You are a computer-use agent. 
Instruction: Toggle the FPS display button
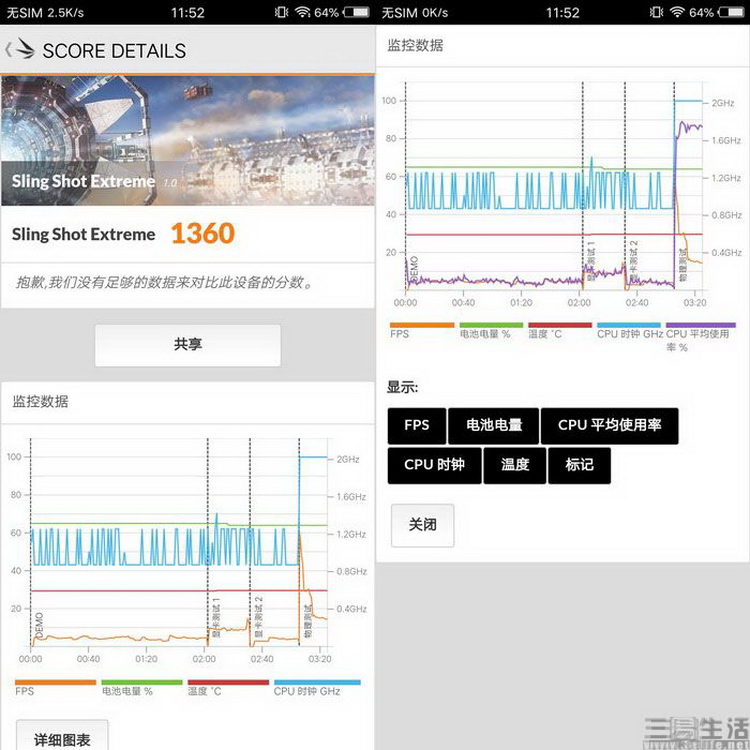(417, 426)
